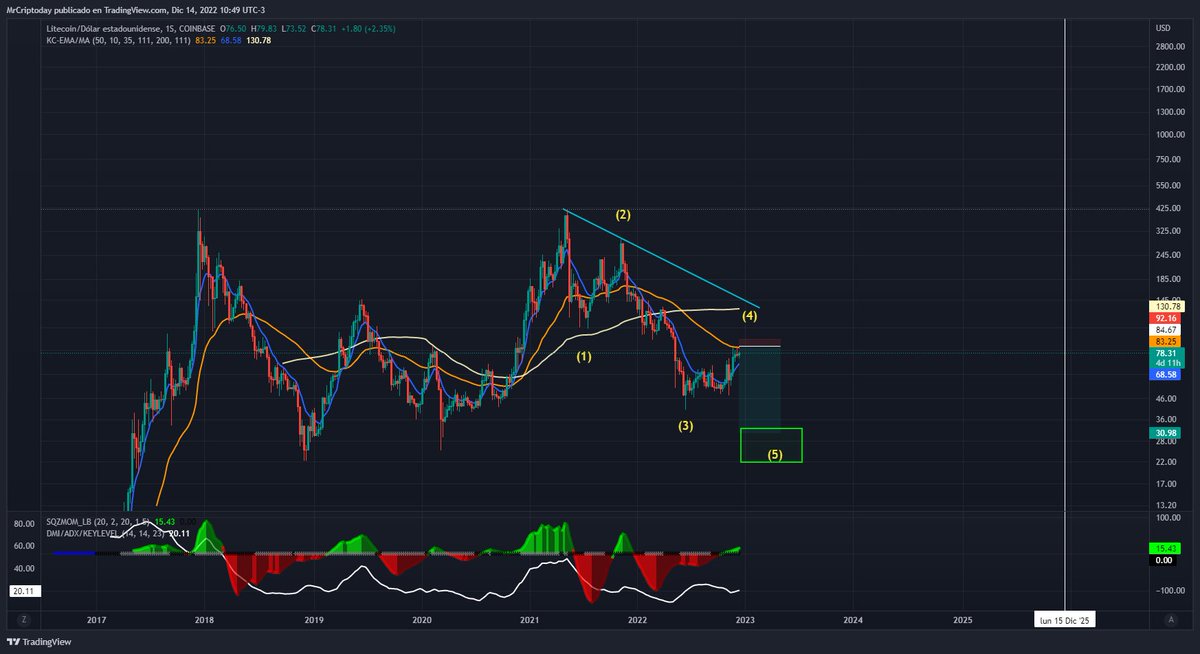
Task: Click the USD currency label on price axis
Action: click(x=1162, y=28)
